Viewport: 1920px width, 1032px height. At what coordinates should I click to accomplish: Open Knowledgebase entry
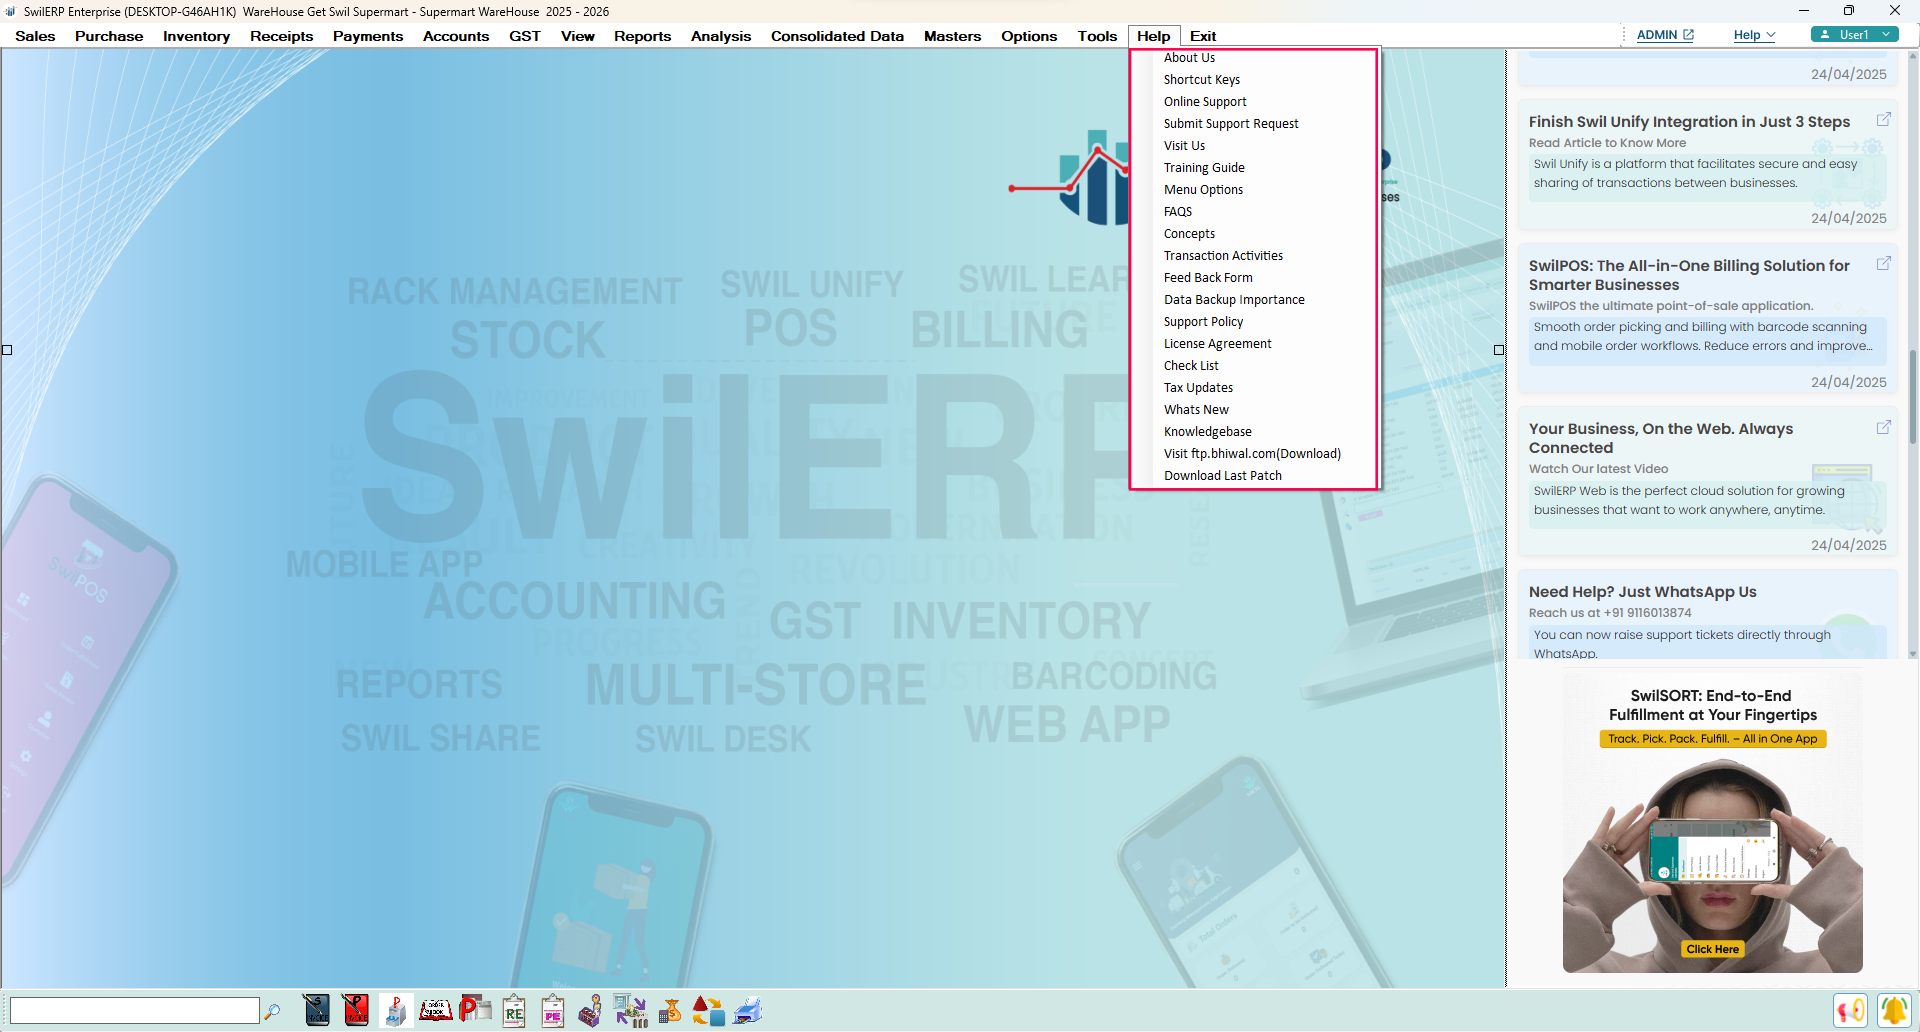1207,432
